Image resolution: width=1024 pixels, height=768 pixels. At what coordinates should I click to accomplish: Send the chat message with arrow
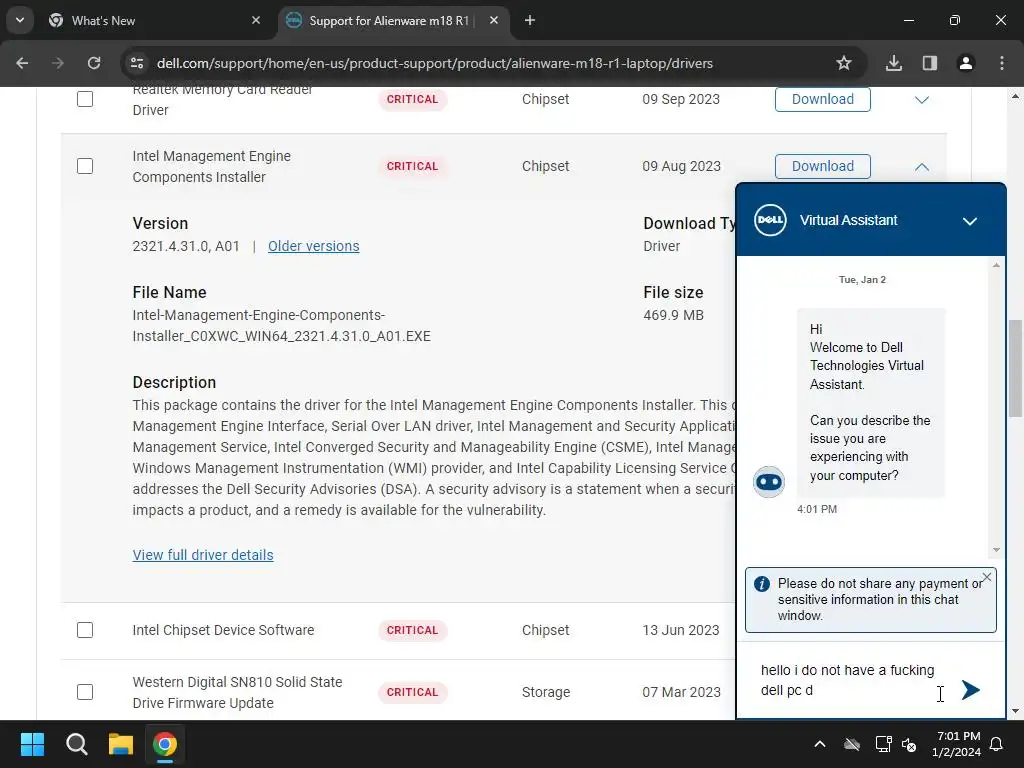coord(970,690)
